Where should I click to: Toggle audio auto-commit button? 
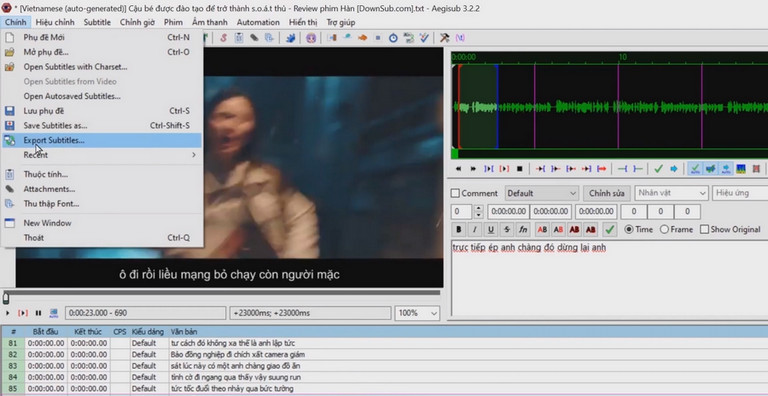pos(695,169)
